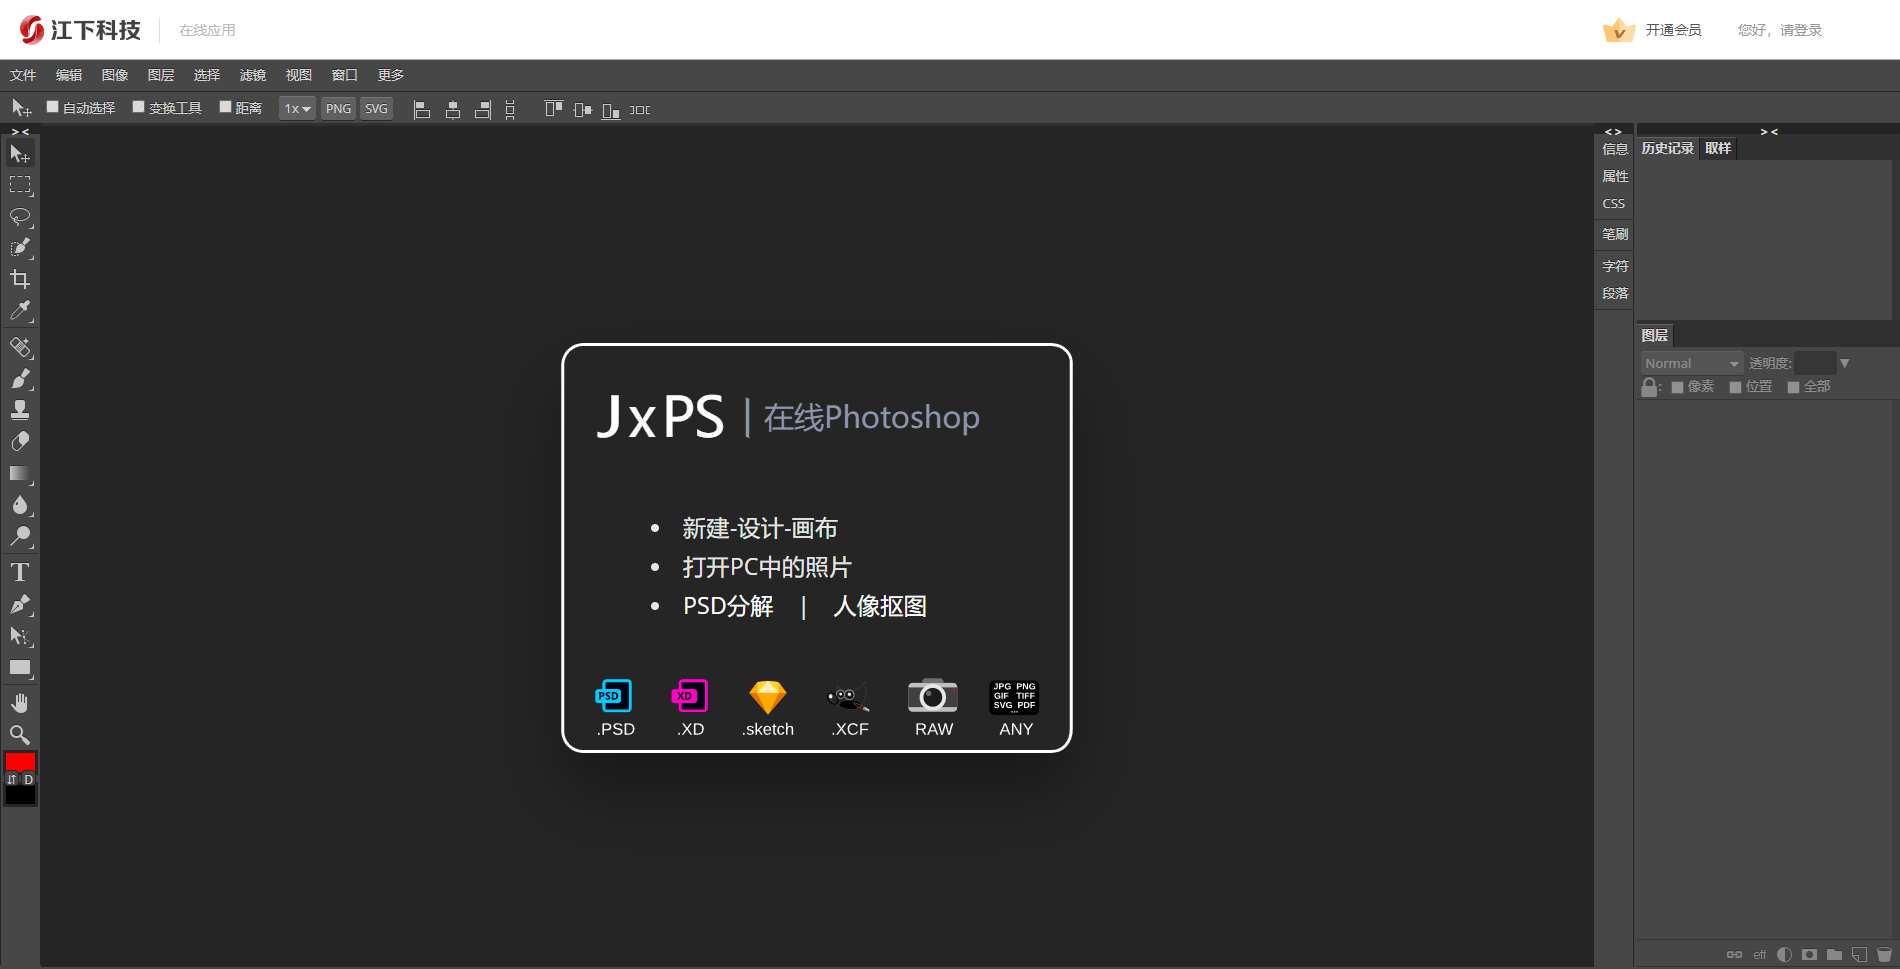
Task: Enable the 变换工具 checkbox
Action: click(x=139, y=107)
